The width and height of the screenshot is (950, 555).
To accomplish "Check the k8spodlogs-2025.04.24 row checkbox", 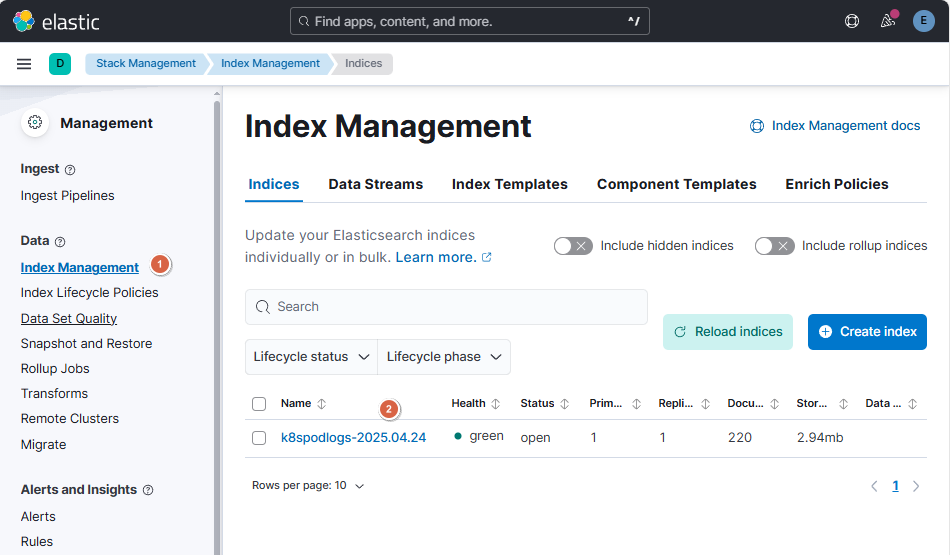I will [x=259, y=438].
